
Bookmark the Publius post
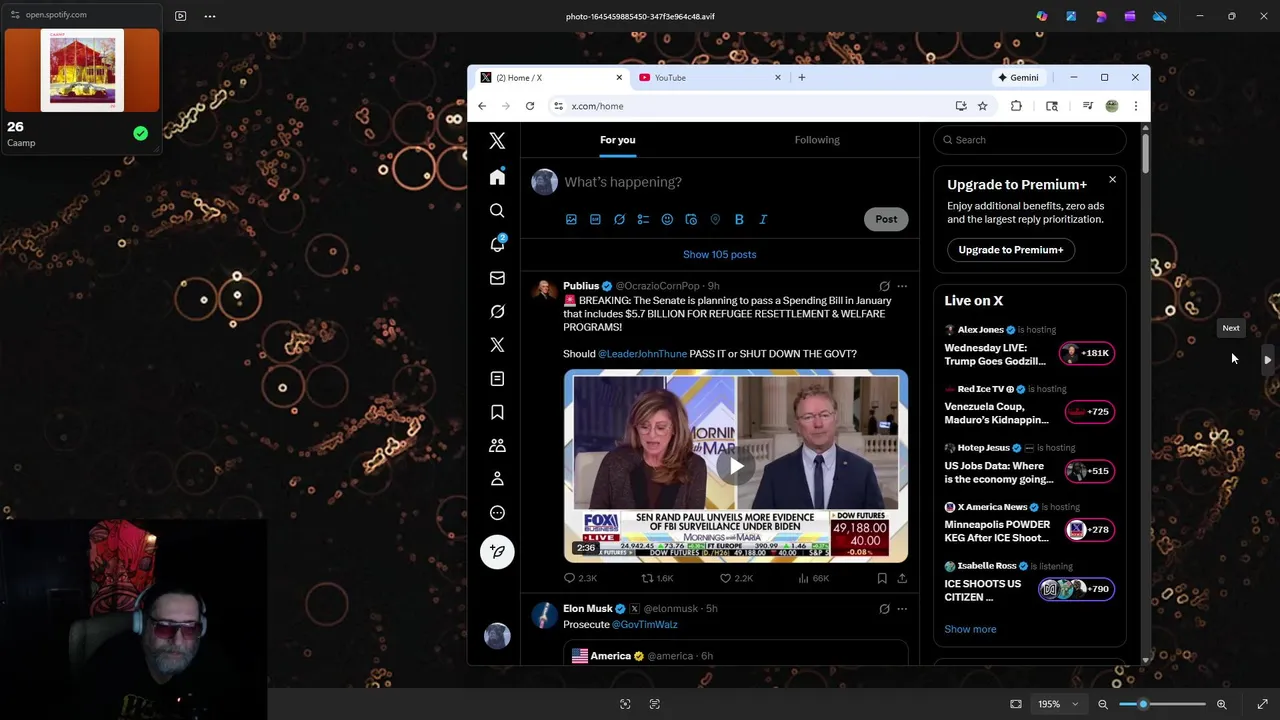(x=882, y=578)
